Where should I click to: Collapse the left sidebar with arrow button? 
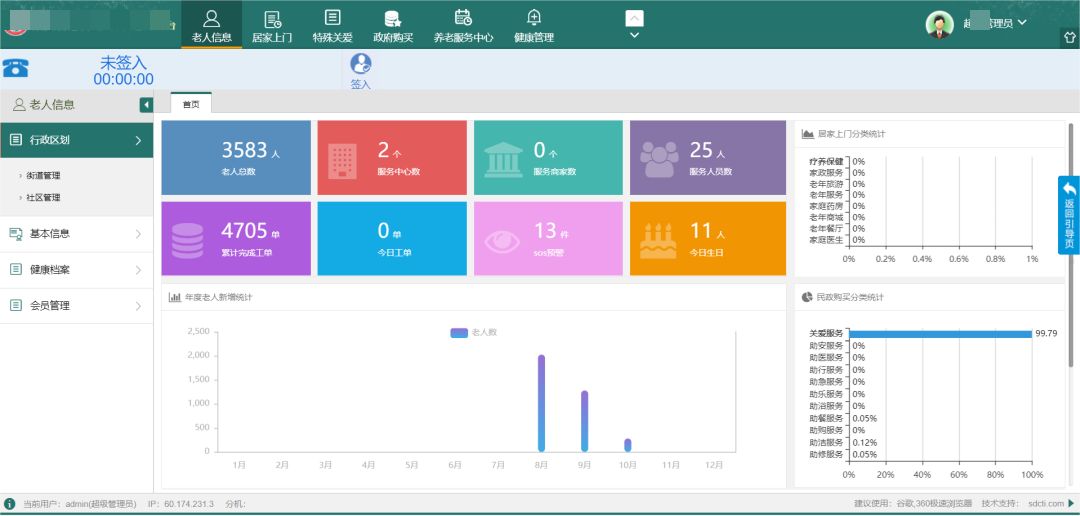tap(146, 105)
